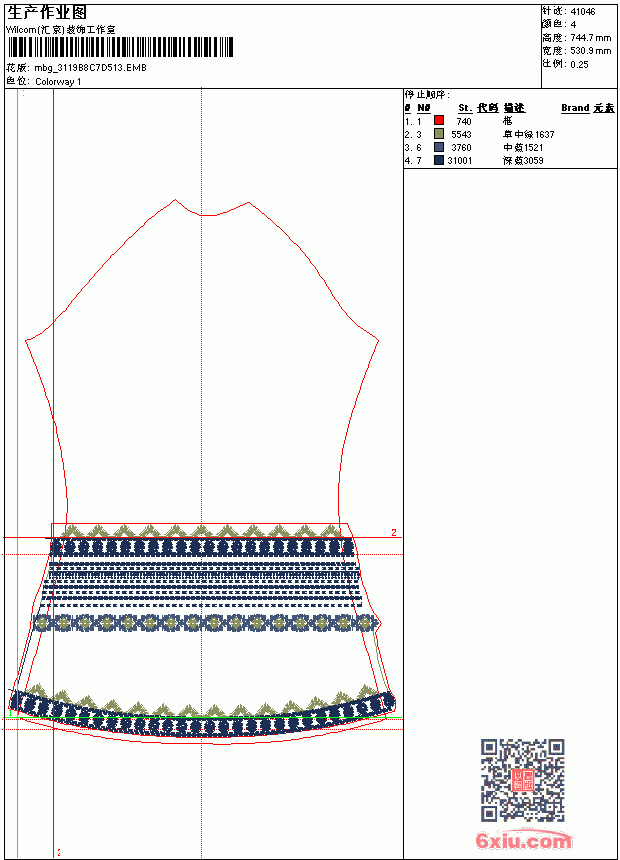Click the St. column header
This screenshot has width=620, height=860.
pos(465,108)
